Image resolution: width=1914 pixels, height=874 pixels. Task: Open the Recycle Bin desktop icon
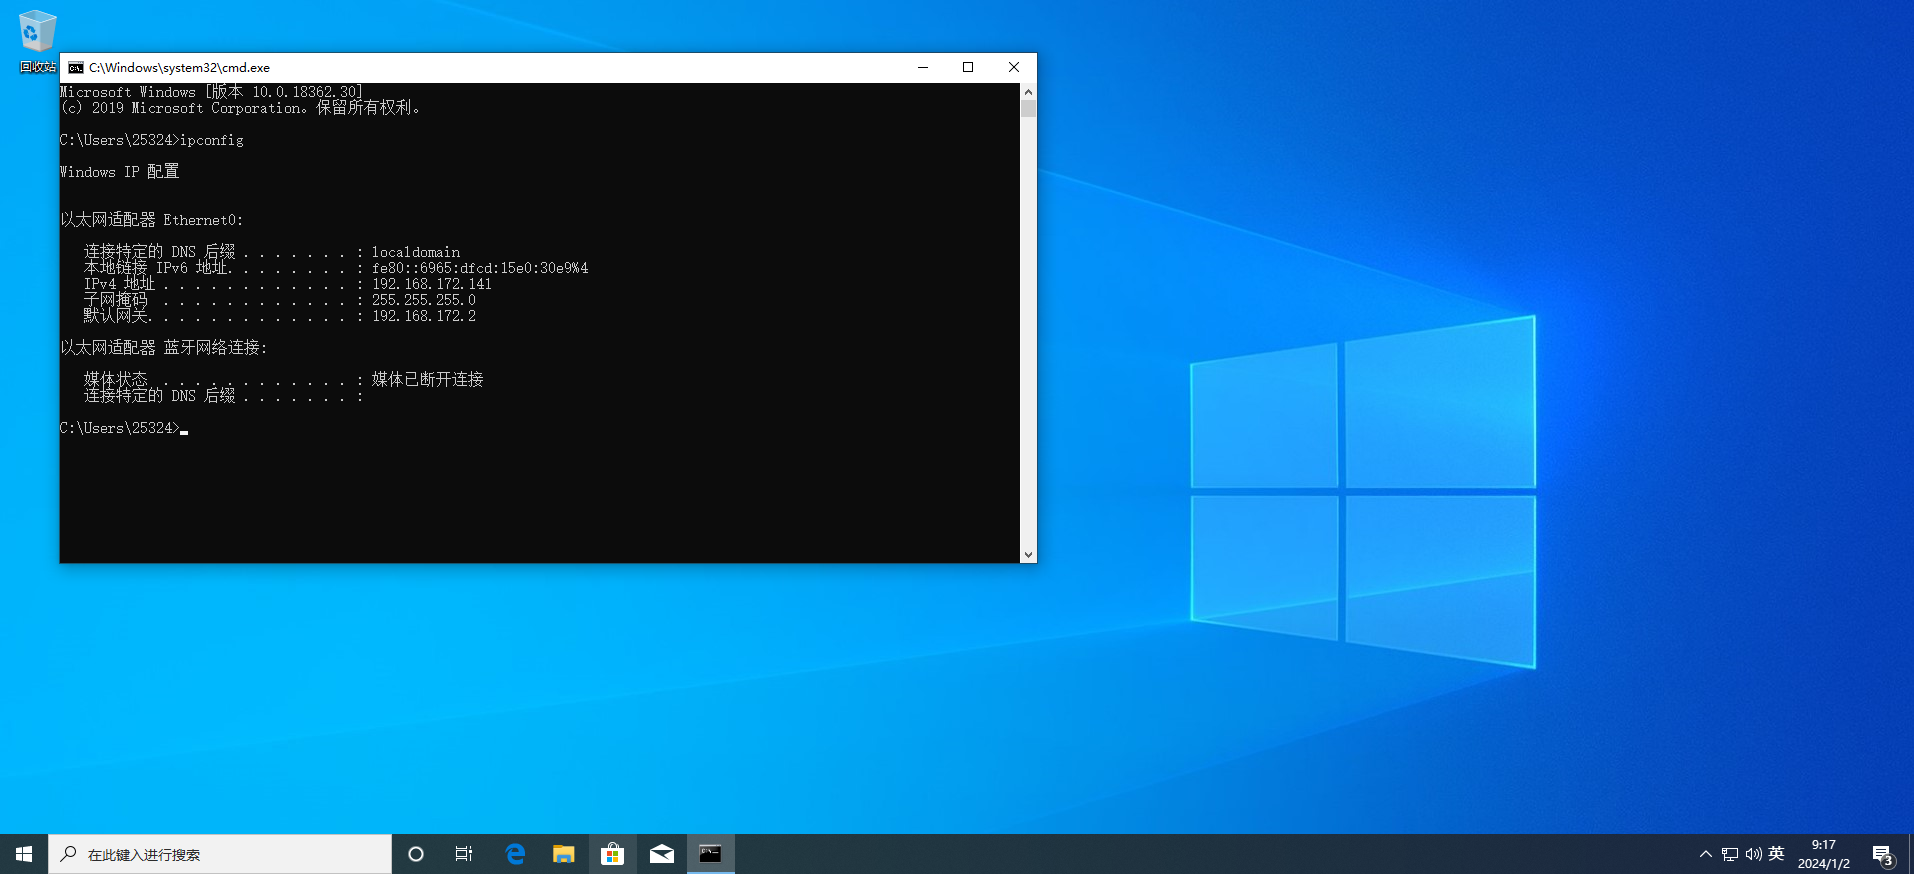37,40
